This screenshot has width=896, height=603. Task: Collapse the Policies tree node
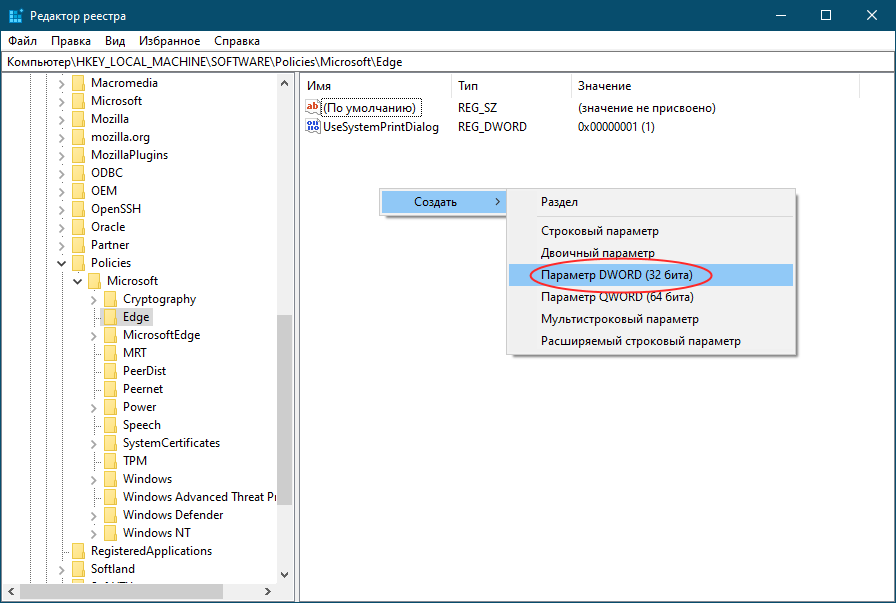(62, 263)
